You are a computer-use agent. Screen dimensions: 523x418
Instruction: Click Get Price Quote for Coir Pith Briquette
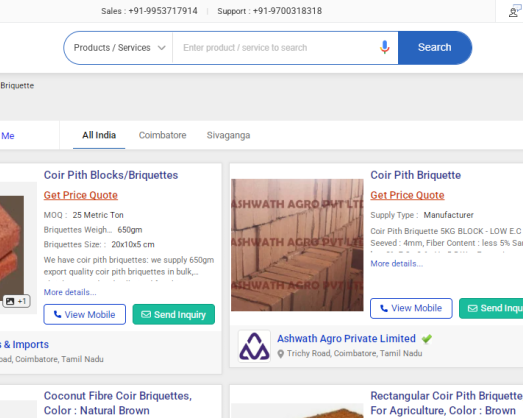coord(407,195)
